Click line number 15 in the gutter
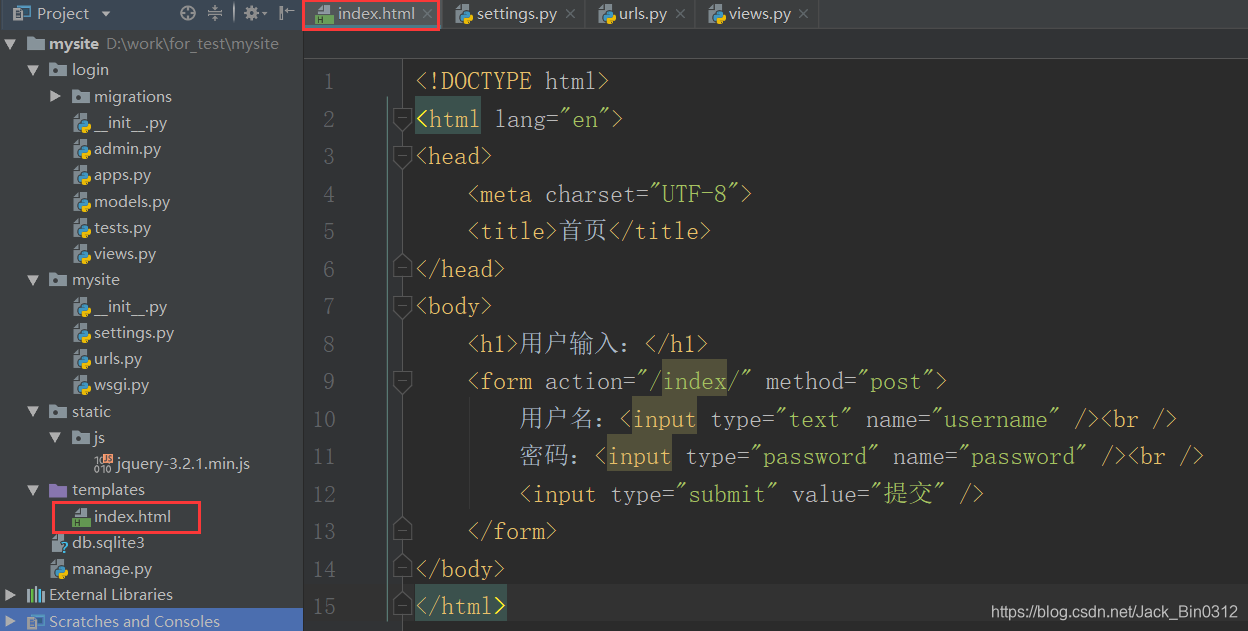 point(324,606)
